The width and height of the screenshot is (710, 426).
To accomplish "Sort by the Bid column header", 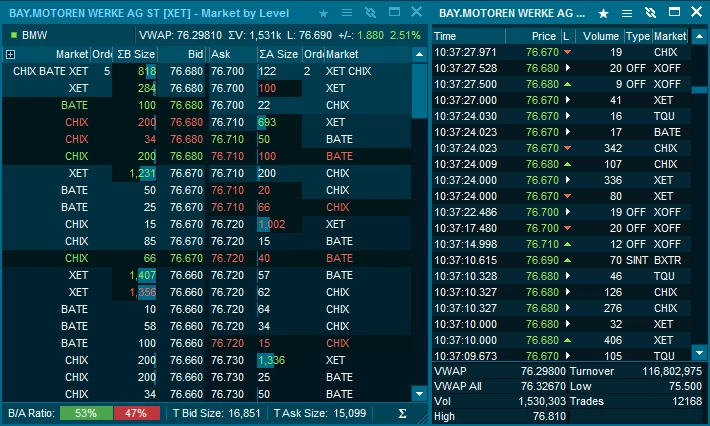I will pos(182,54).
